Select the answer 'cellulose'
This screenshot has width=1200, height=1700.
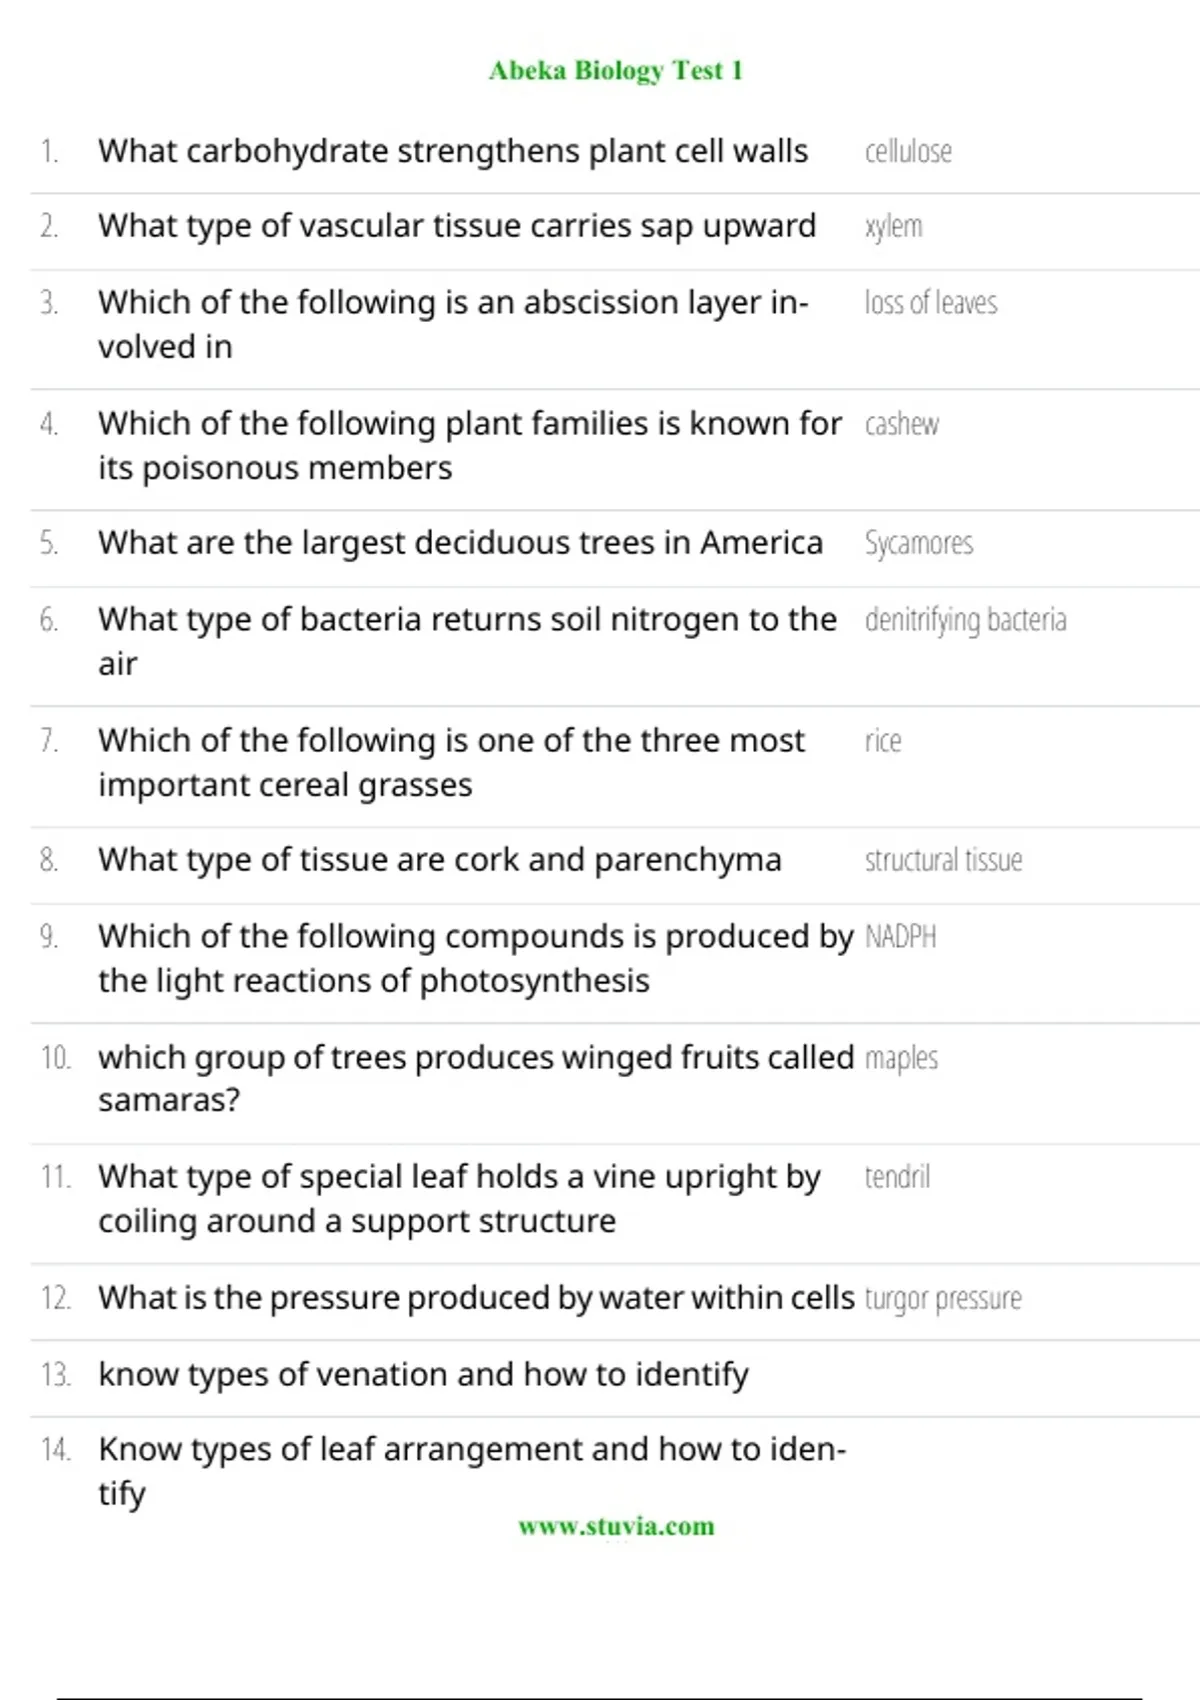coord(908,152)
